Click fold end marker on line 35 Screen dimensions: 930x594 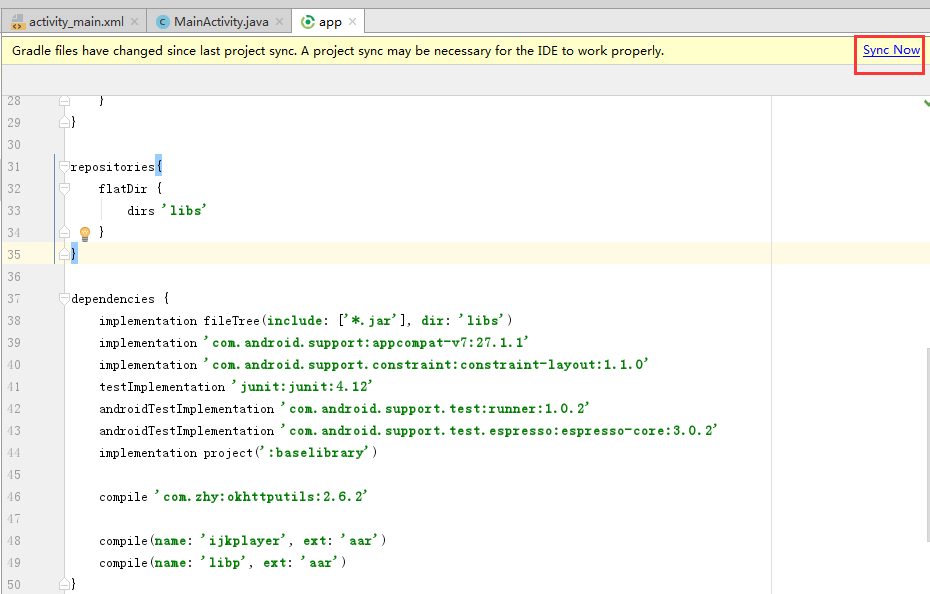click(x=64, y=254)
